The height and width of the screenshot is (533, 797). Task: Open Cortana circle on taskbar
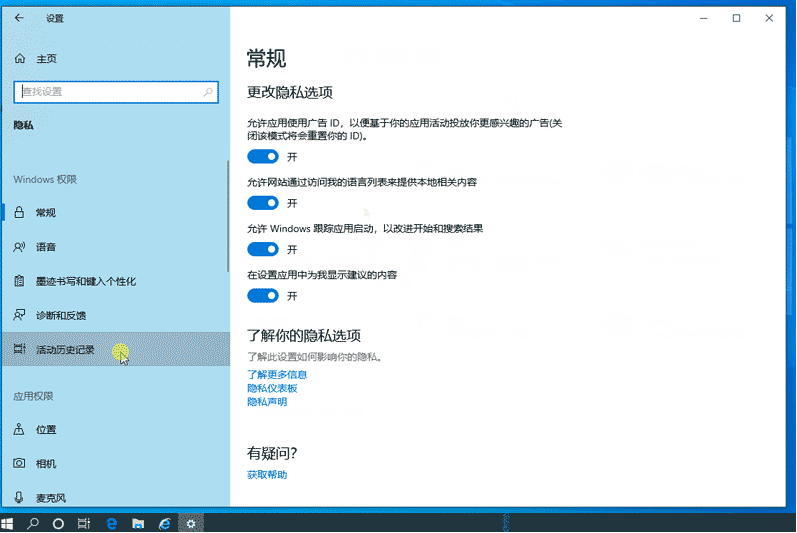(58, 524)
